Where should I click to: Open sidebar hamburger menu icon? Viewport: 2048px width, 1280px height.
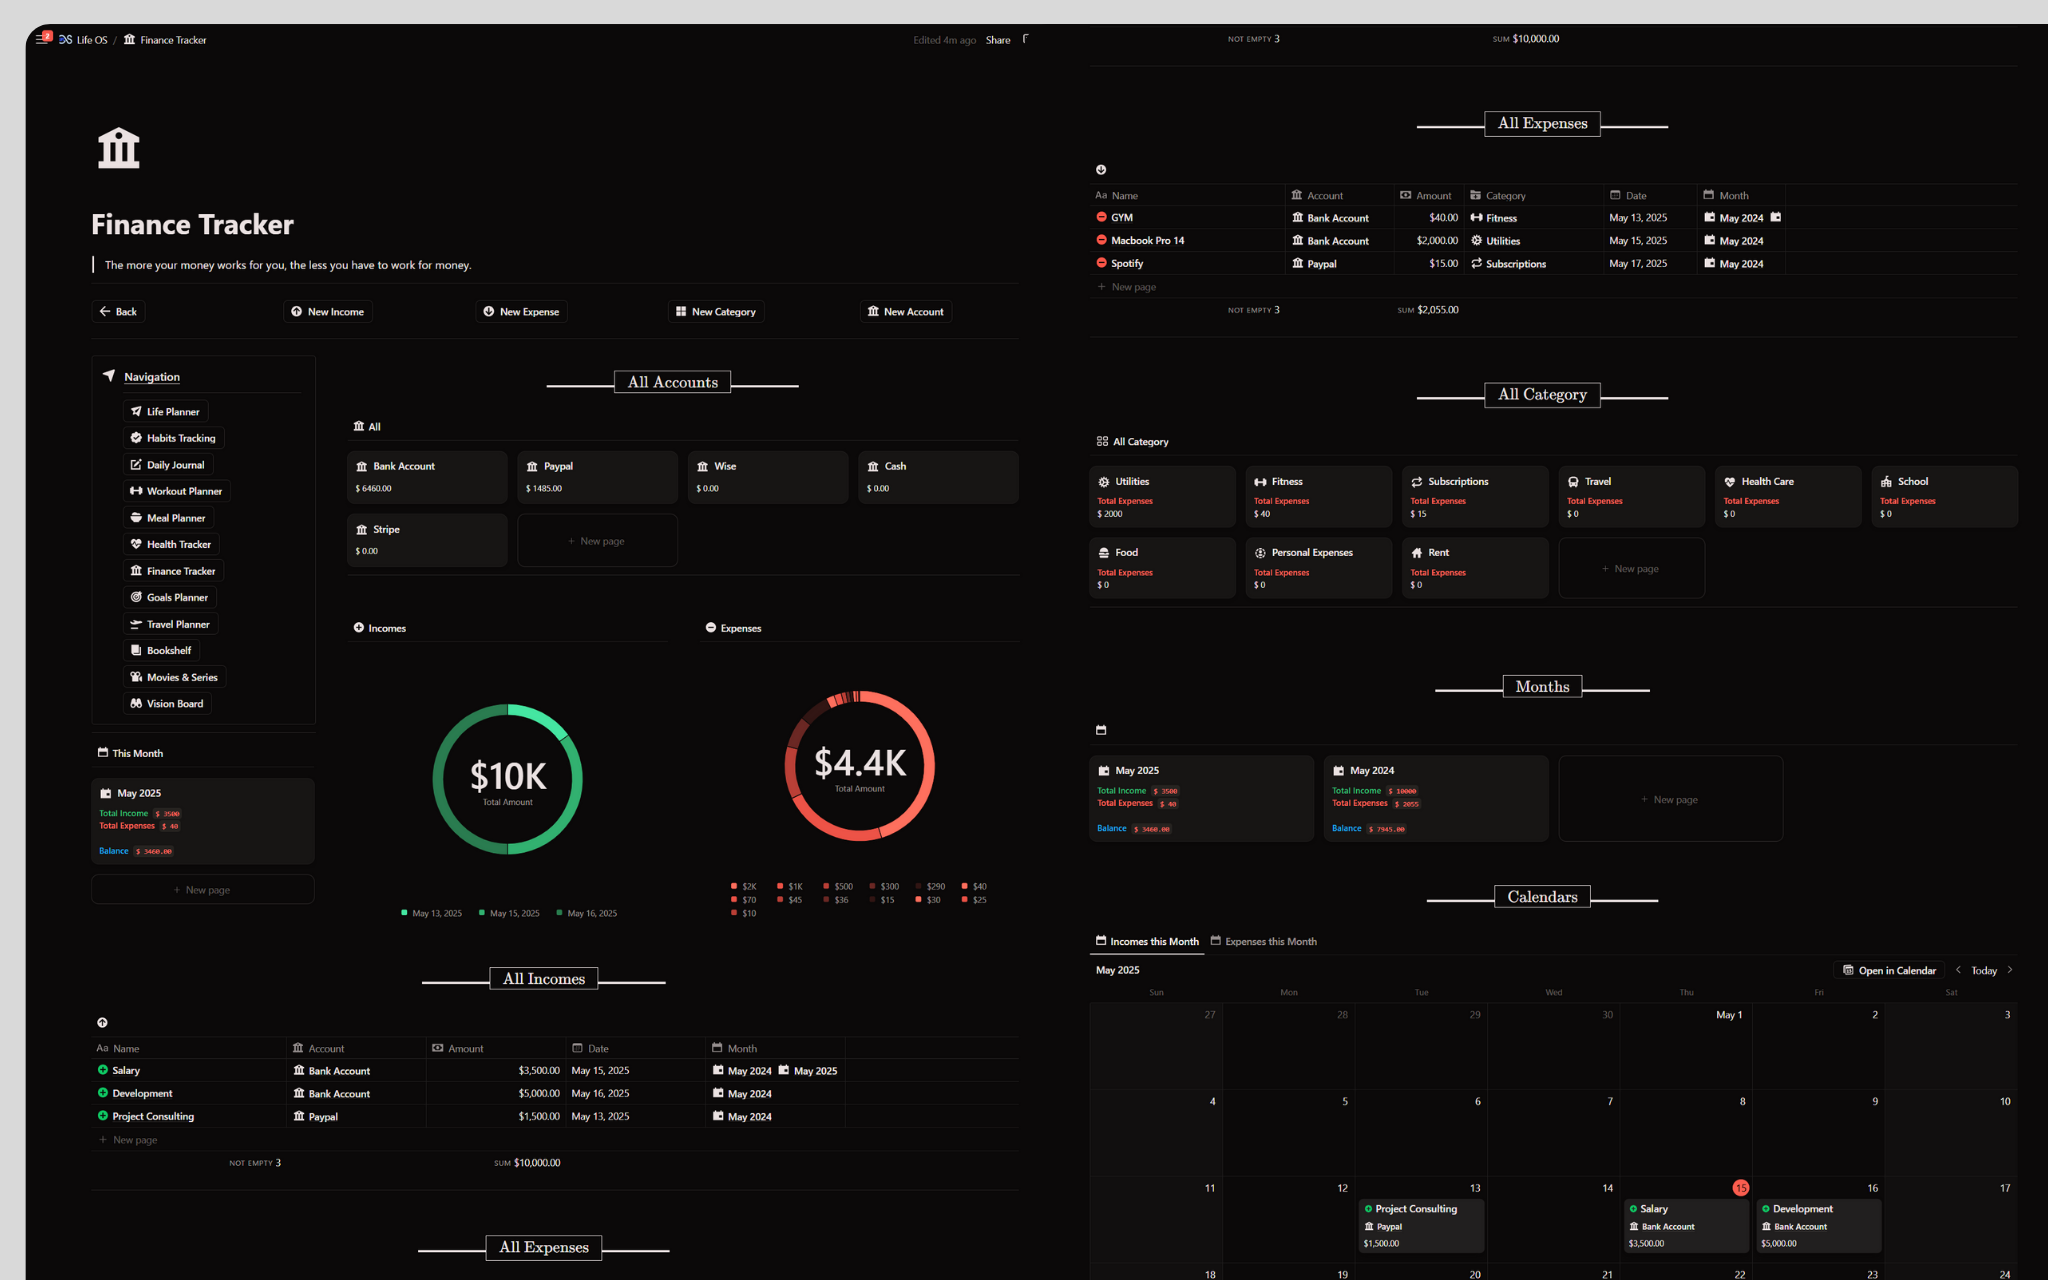point(42,39)
